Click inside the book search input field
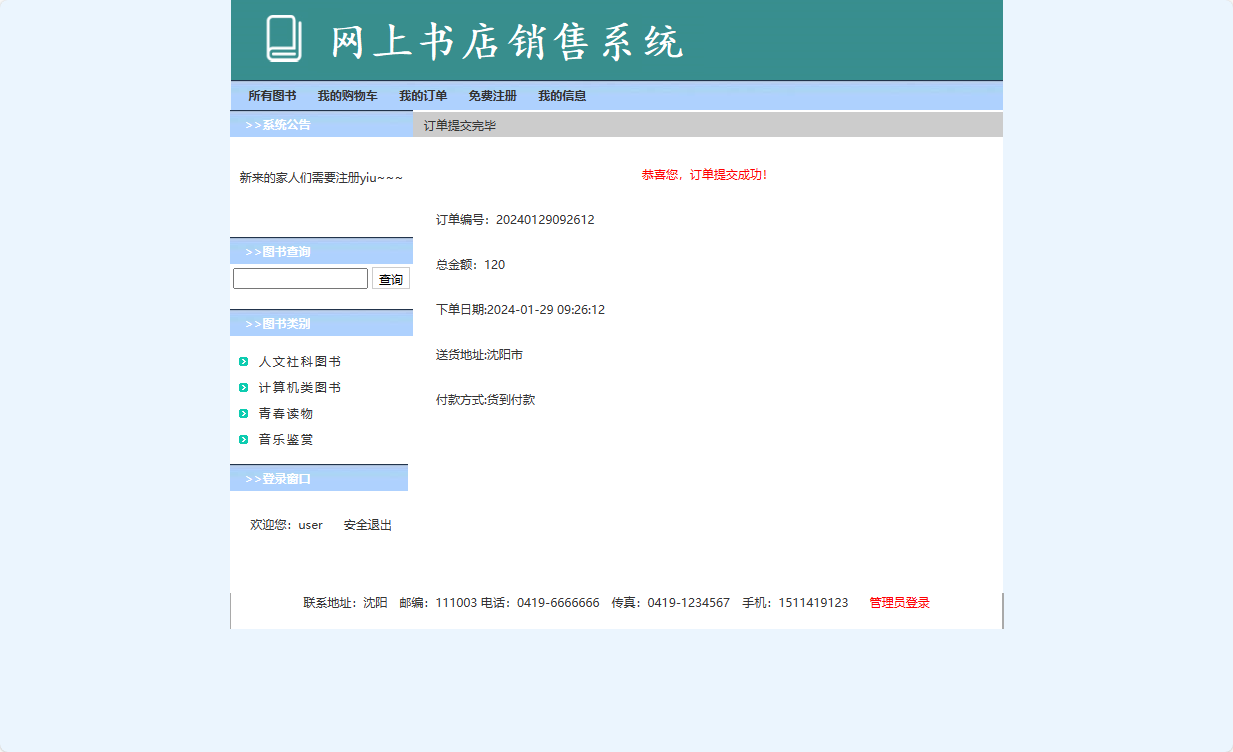The height and width of the screenshot is (752, 1233). [x=299, y=278]
